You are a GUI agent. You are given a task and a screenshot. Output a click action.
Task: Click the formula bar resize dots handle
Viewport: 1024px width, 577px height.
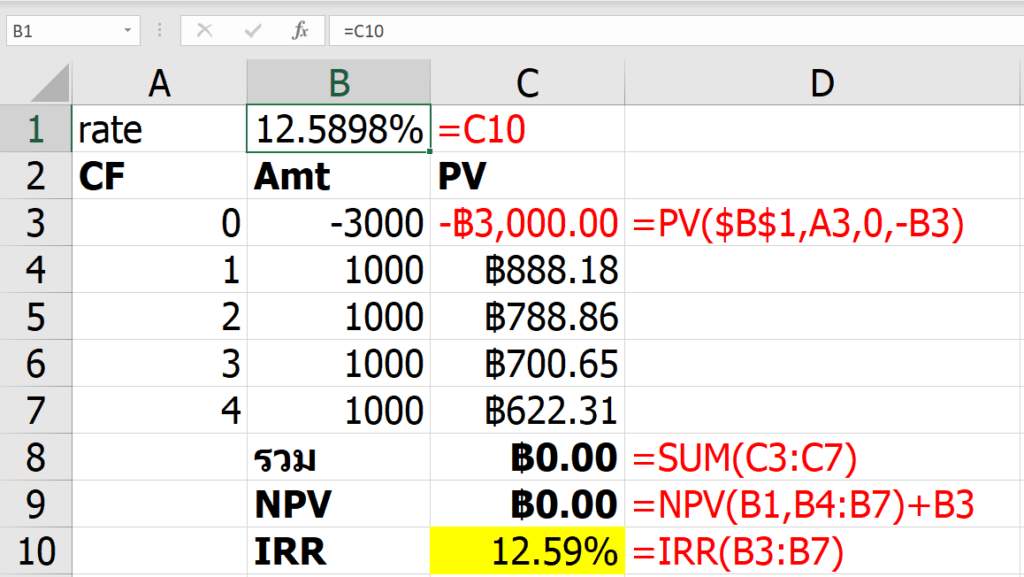(159, 30)
